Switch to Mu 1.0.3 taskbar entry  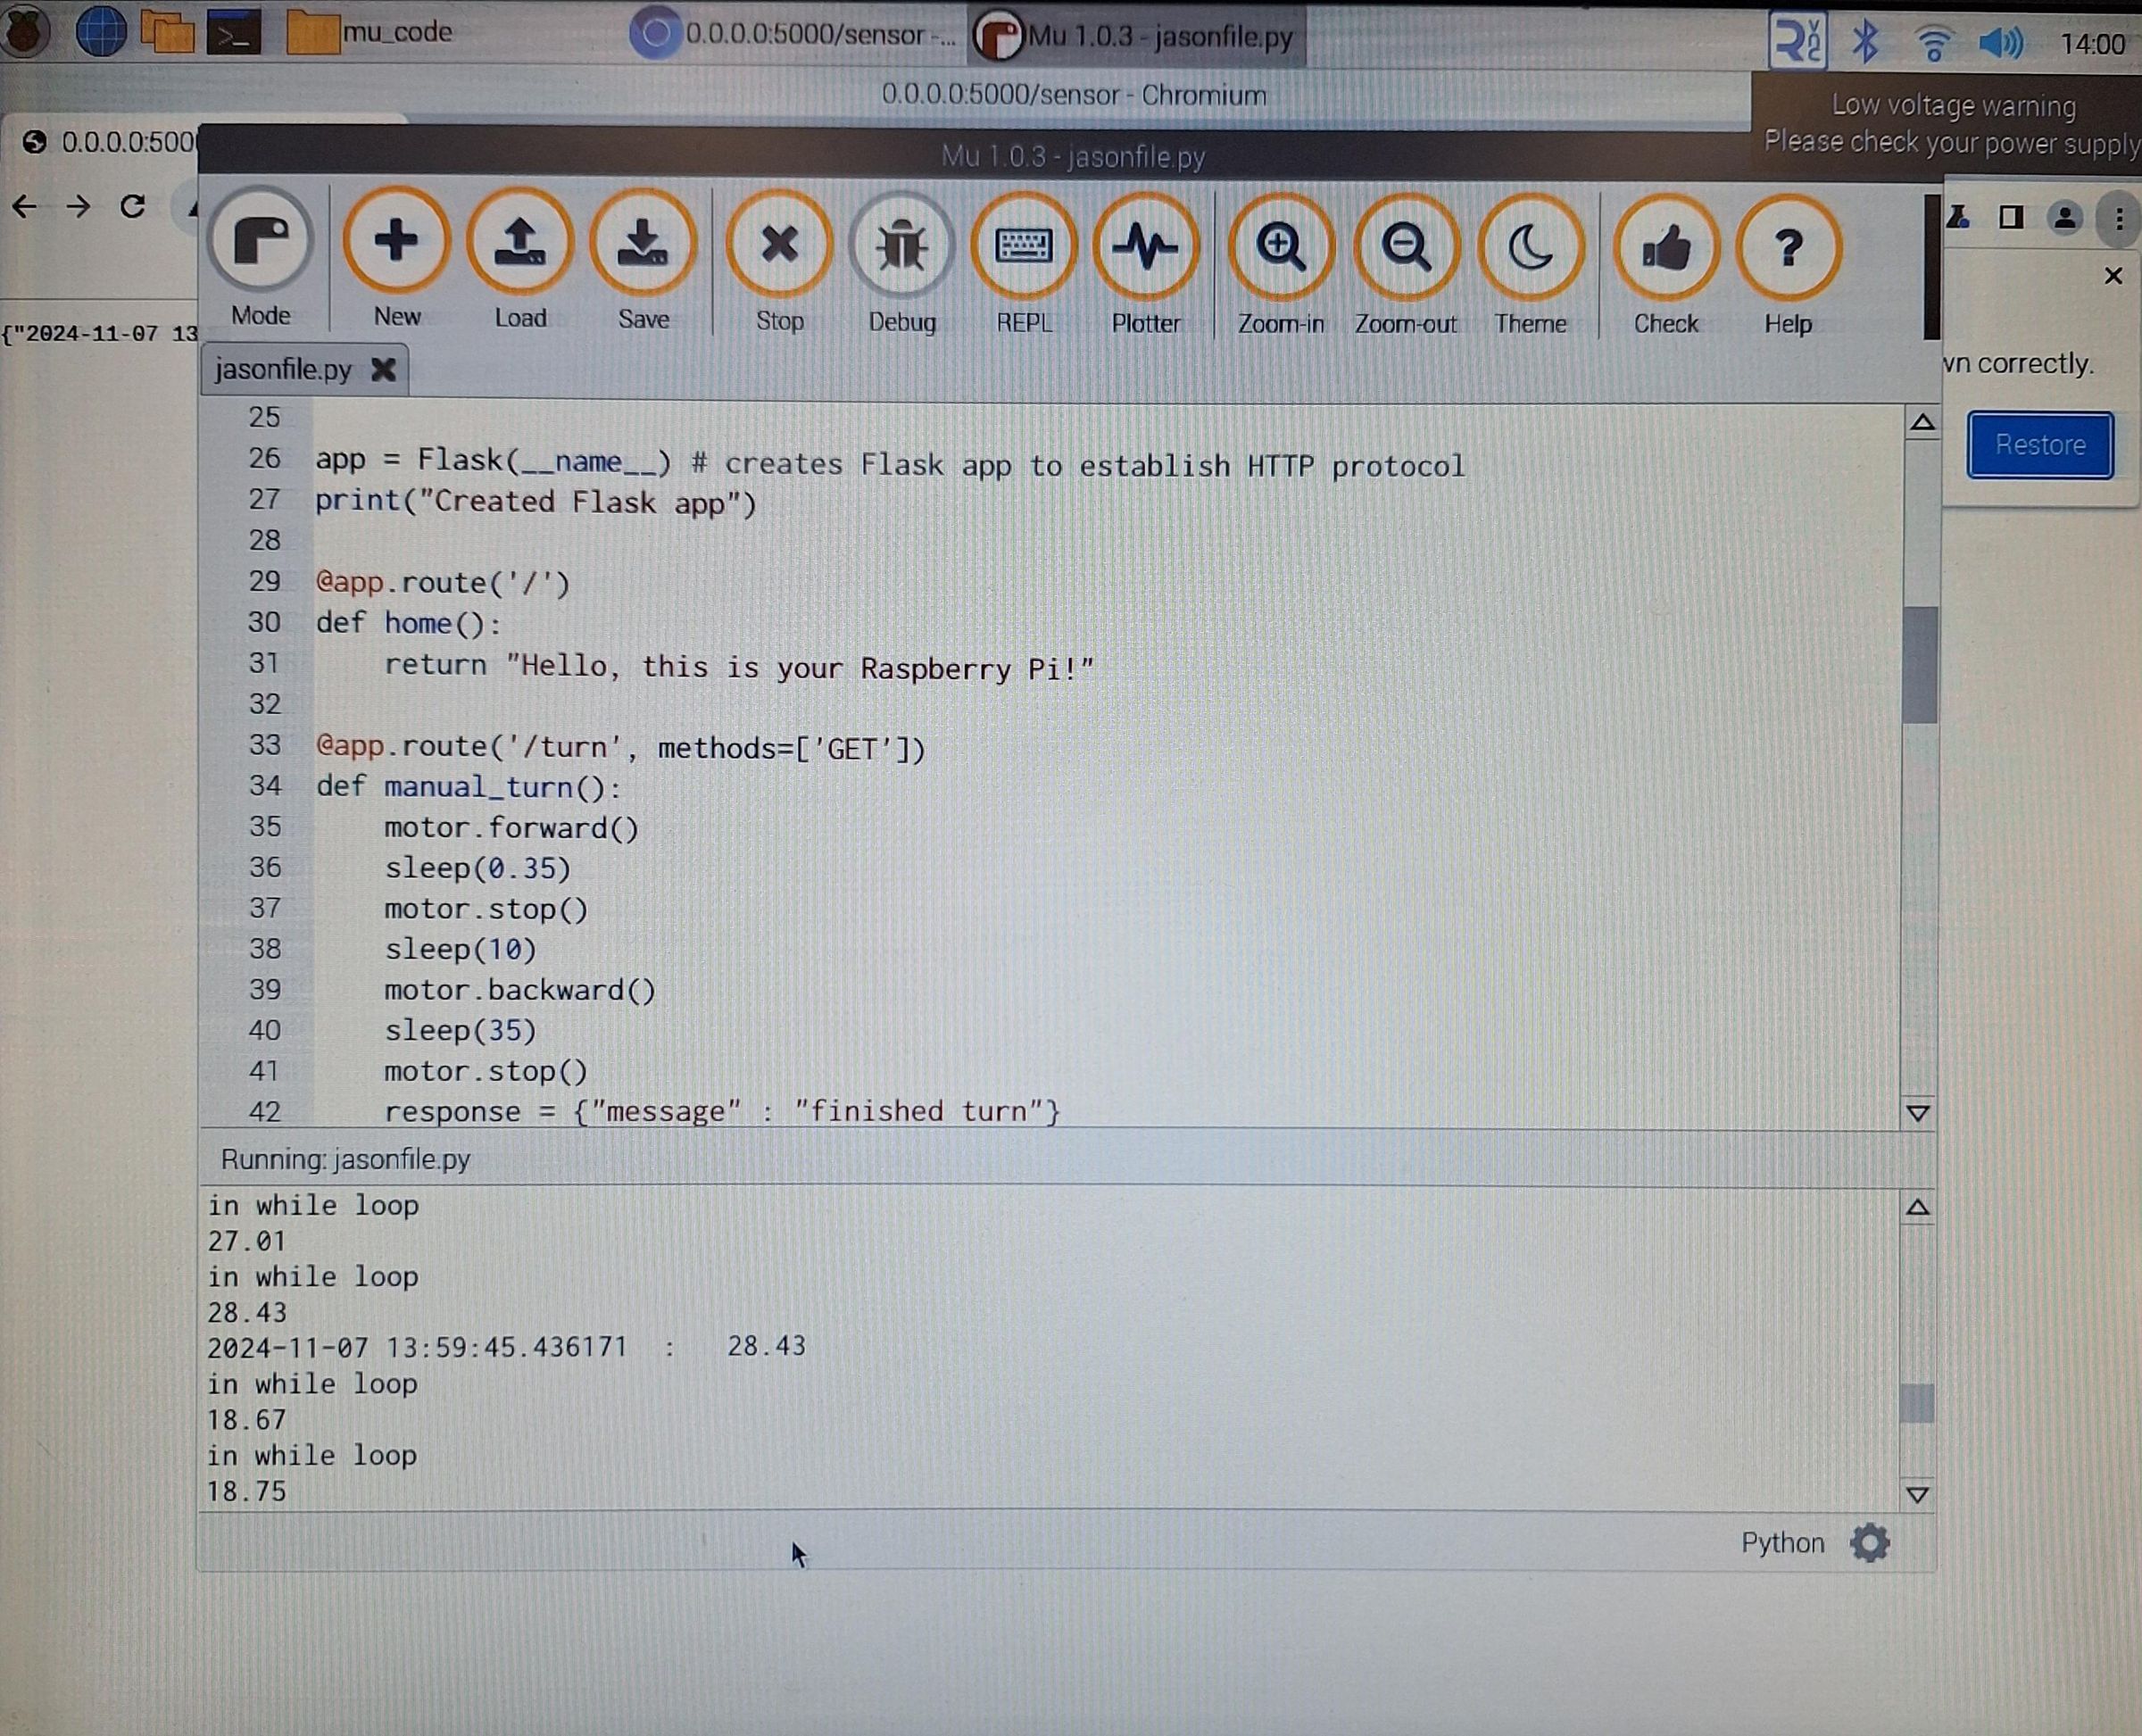pos(1136,36)
